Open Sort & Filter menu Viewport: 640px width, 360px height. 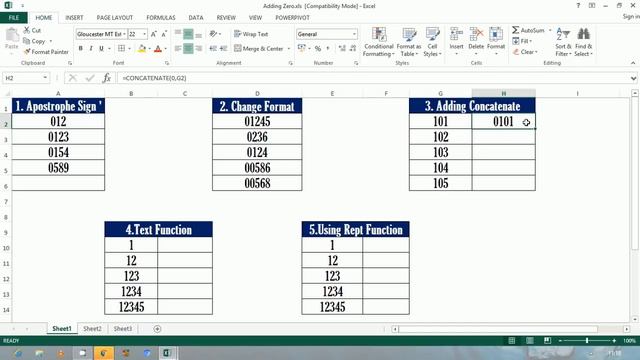(563, 42)
